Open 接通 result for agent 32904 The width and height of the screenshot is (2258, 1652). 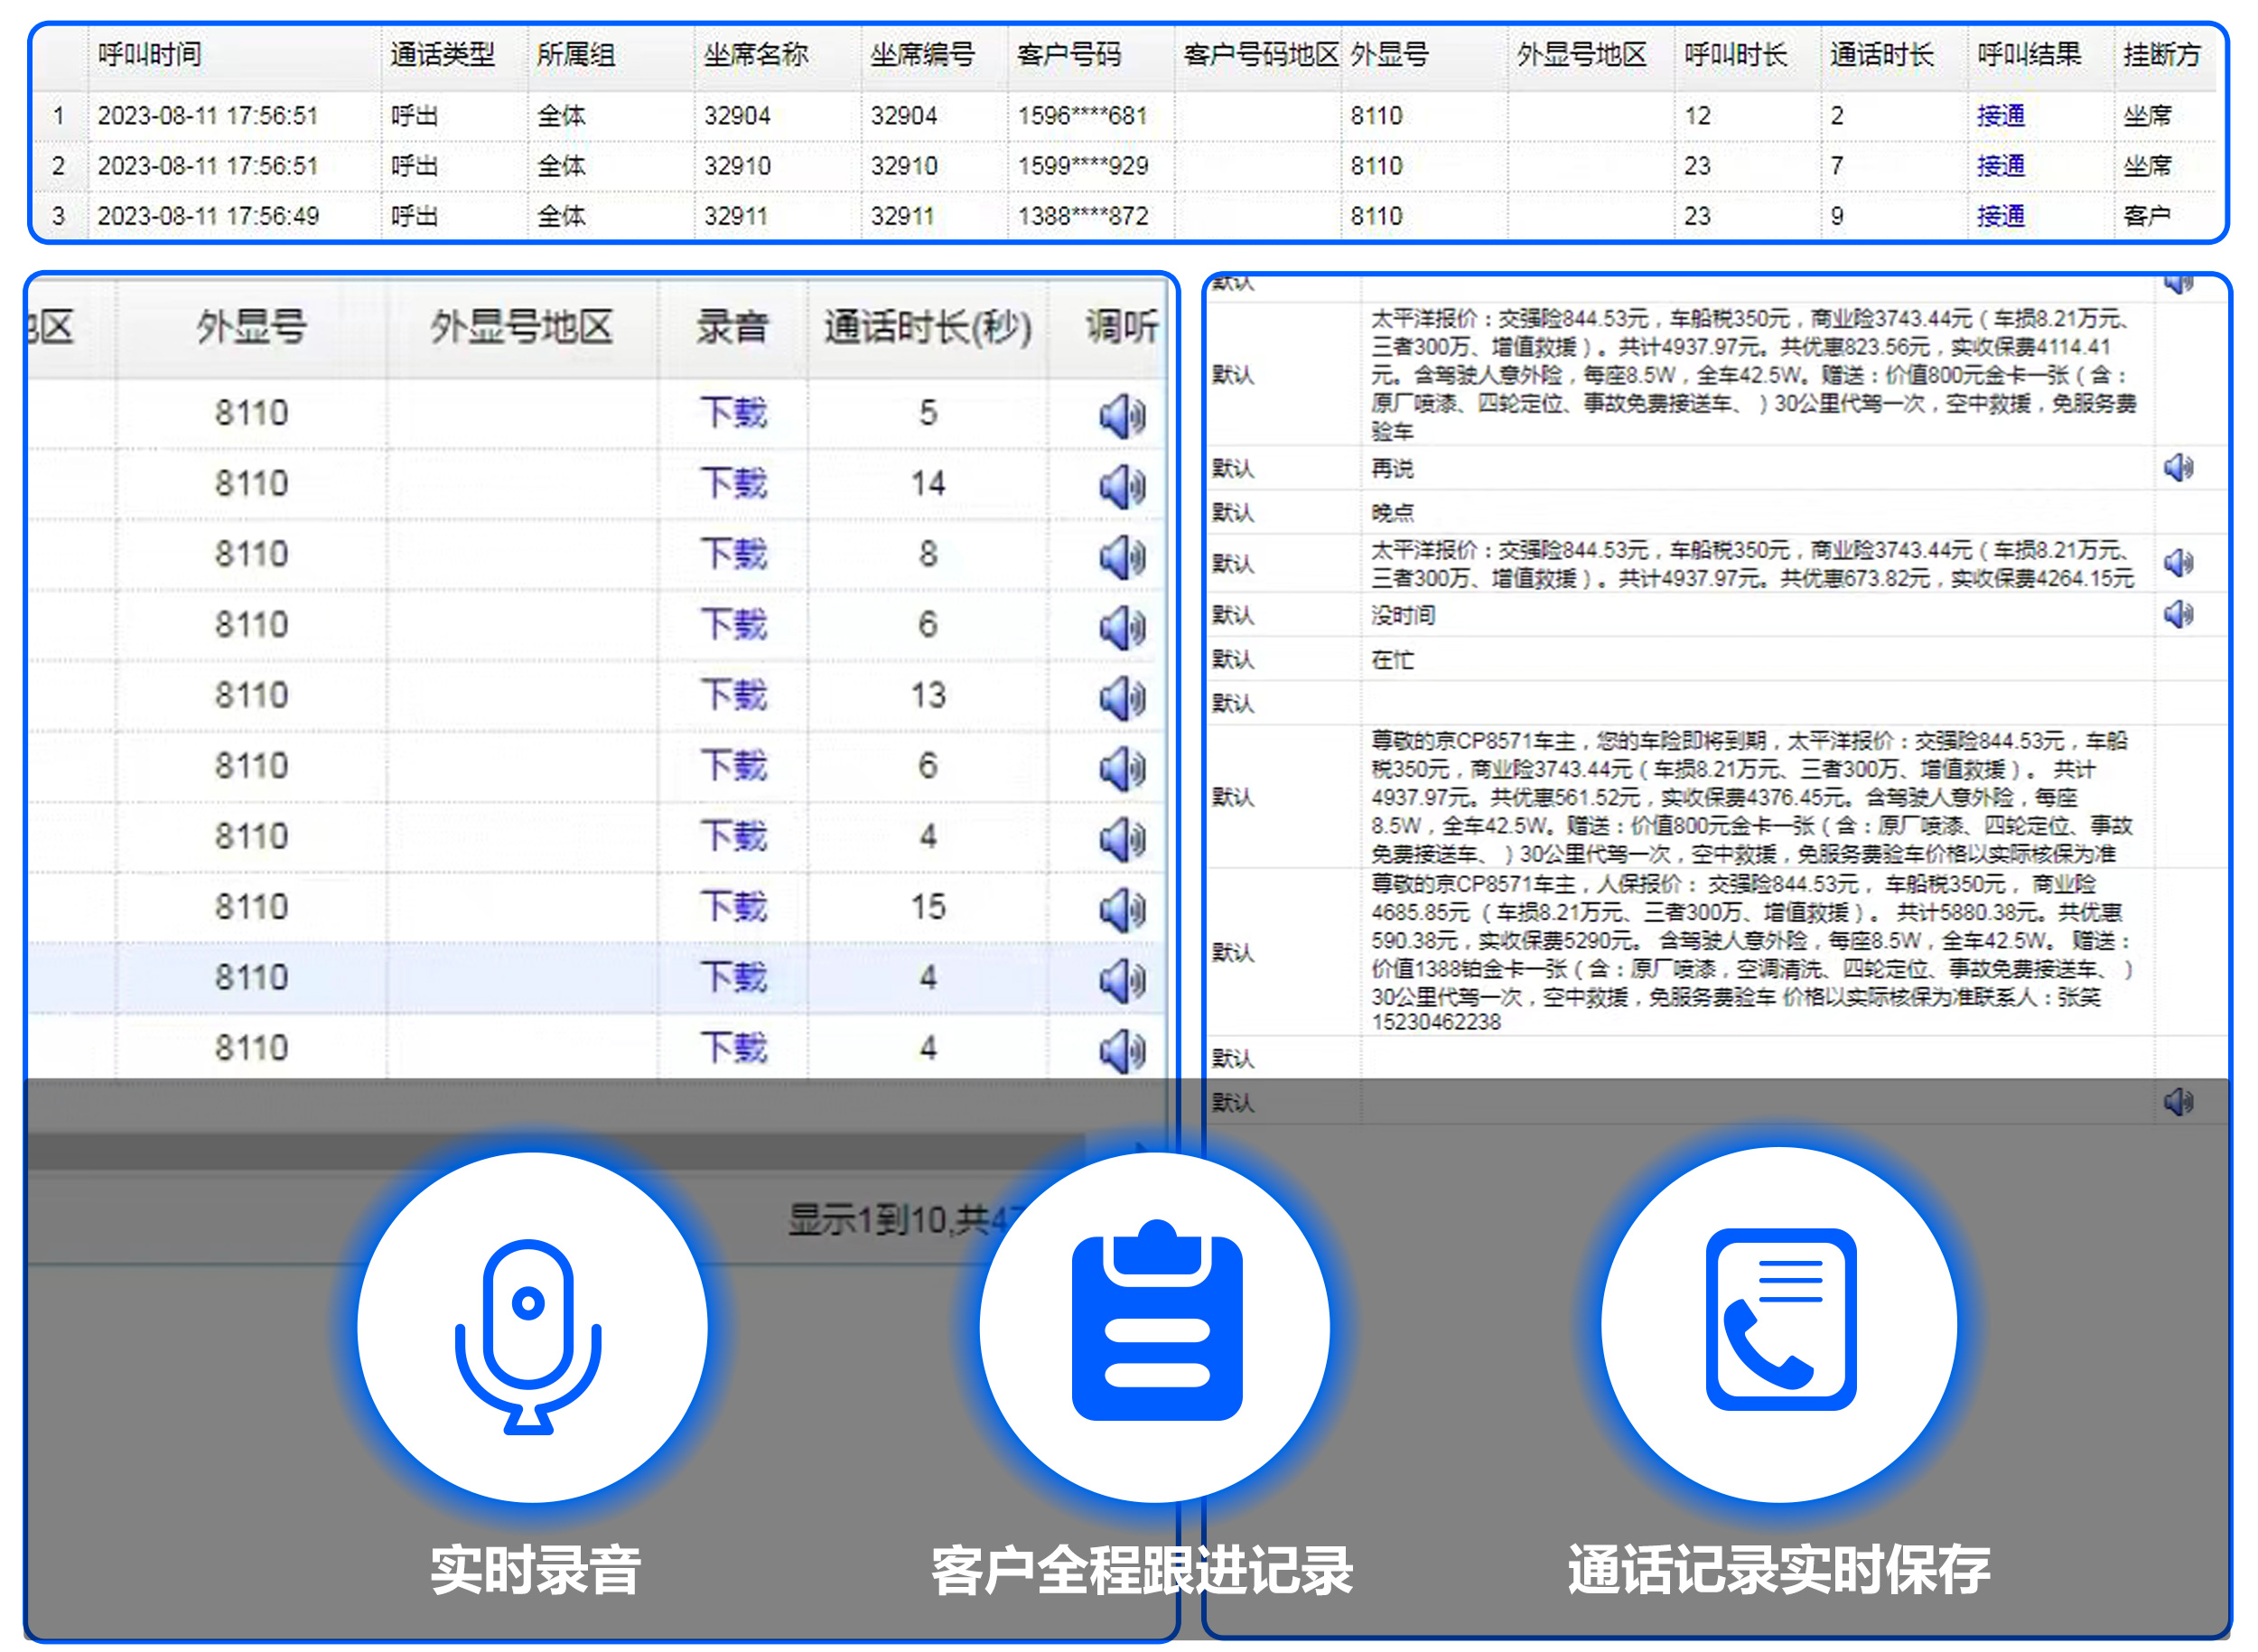(2000, 116)
